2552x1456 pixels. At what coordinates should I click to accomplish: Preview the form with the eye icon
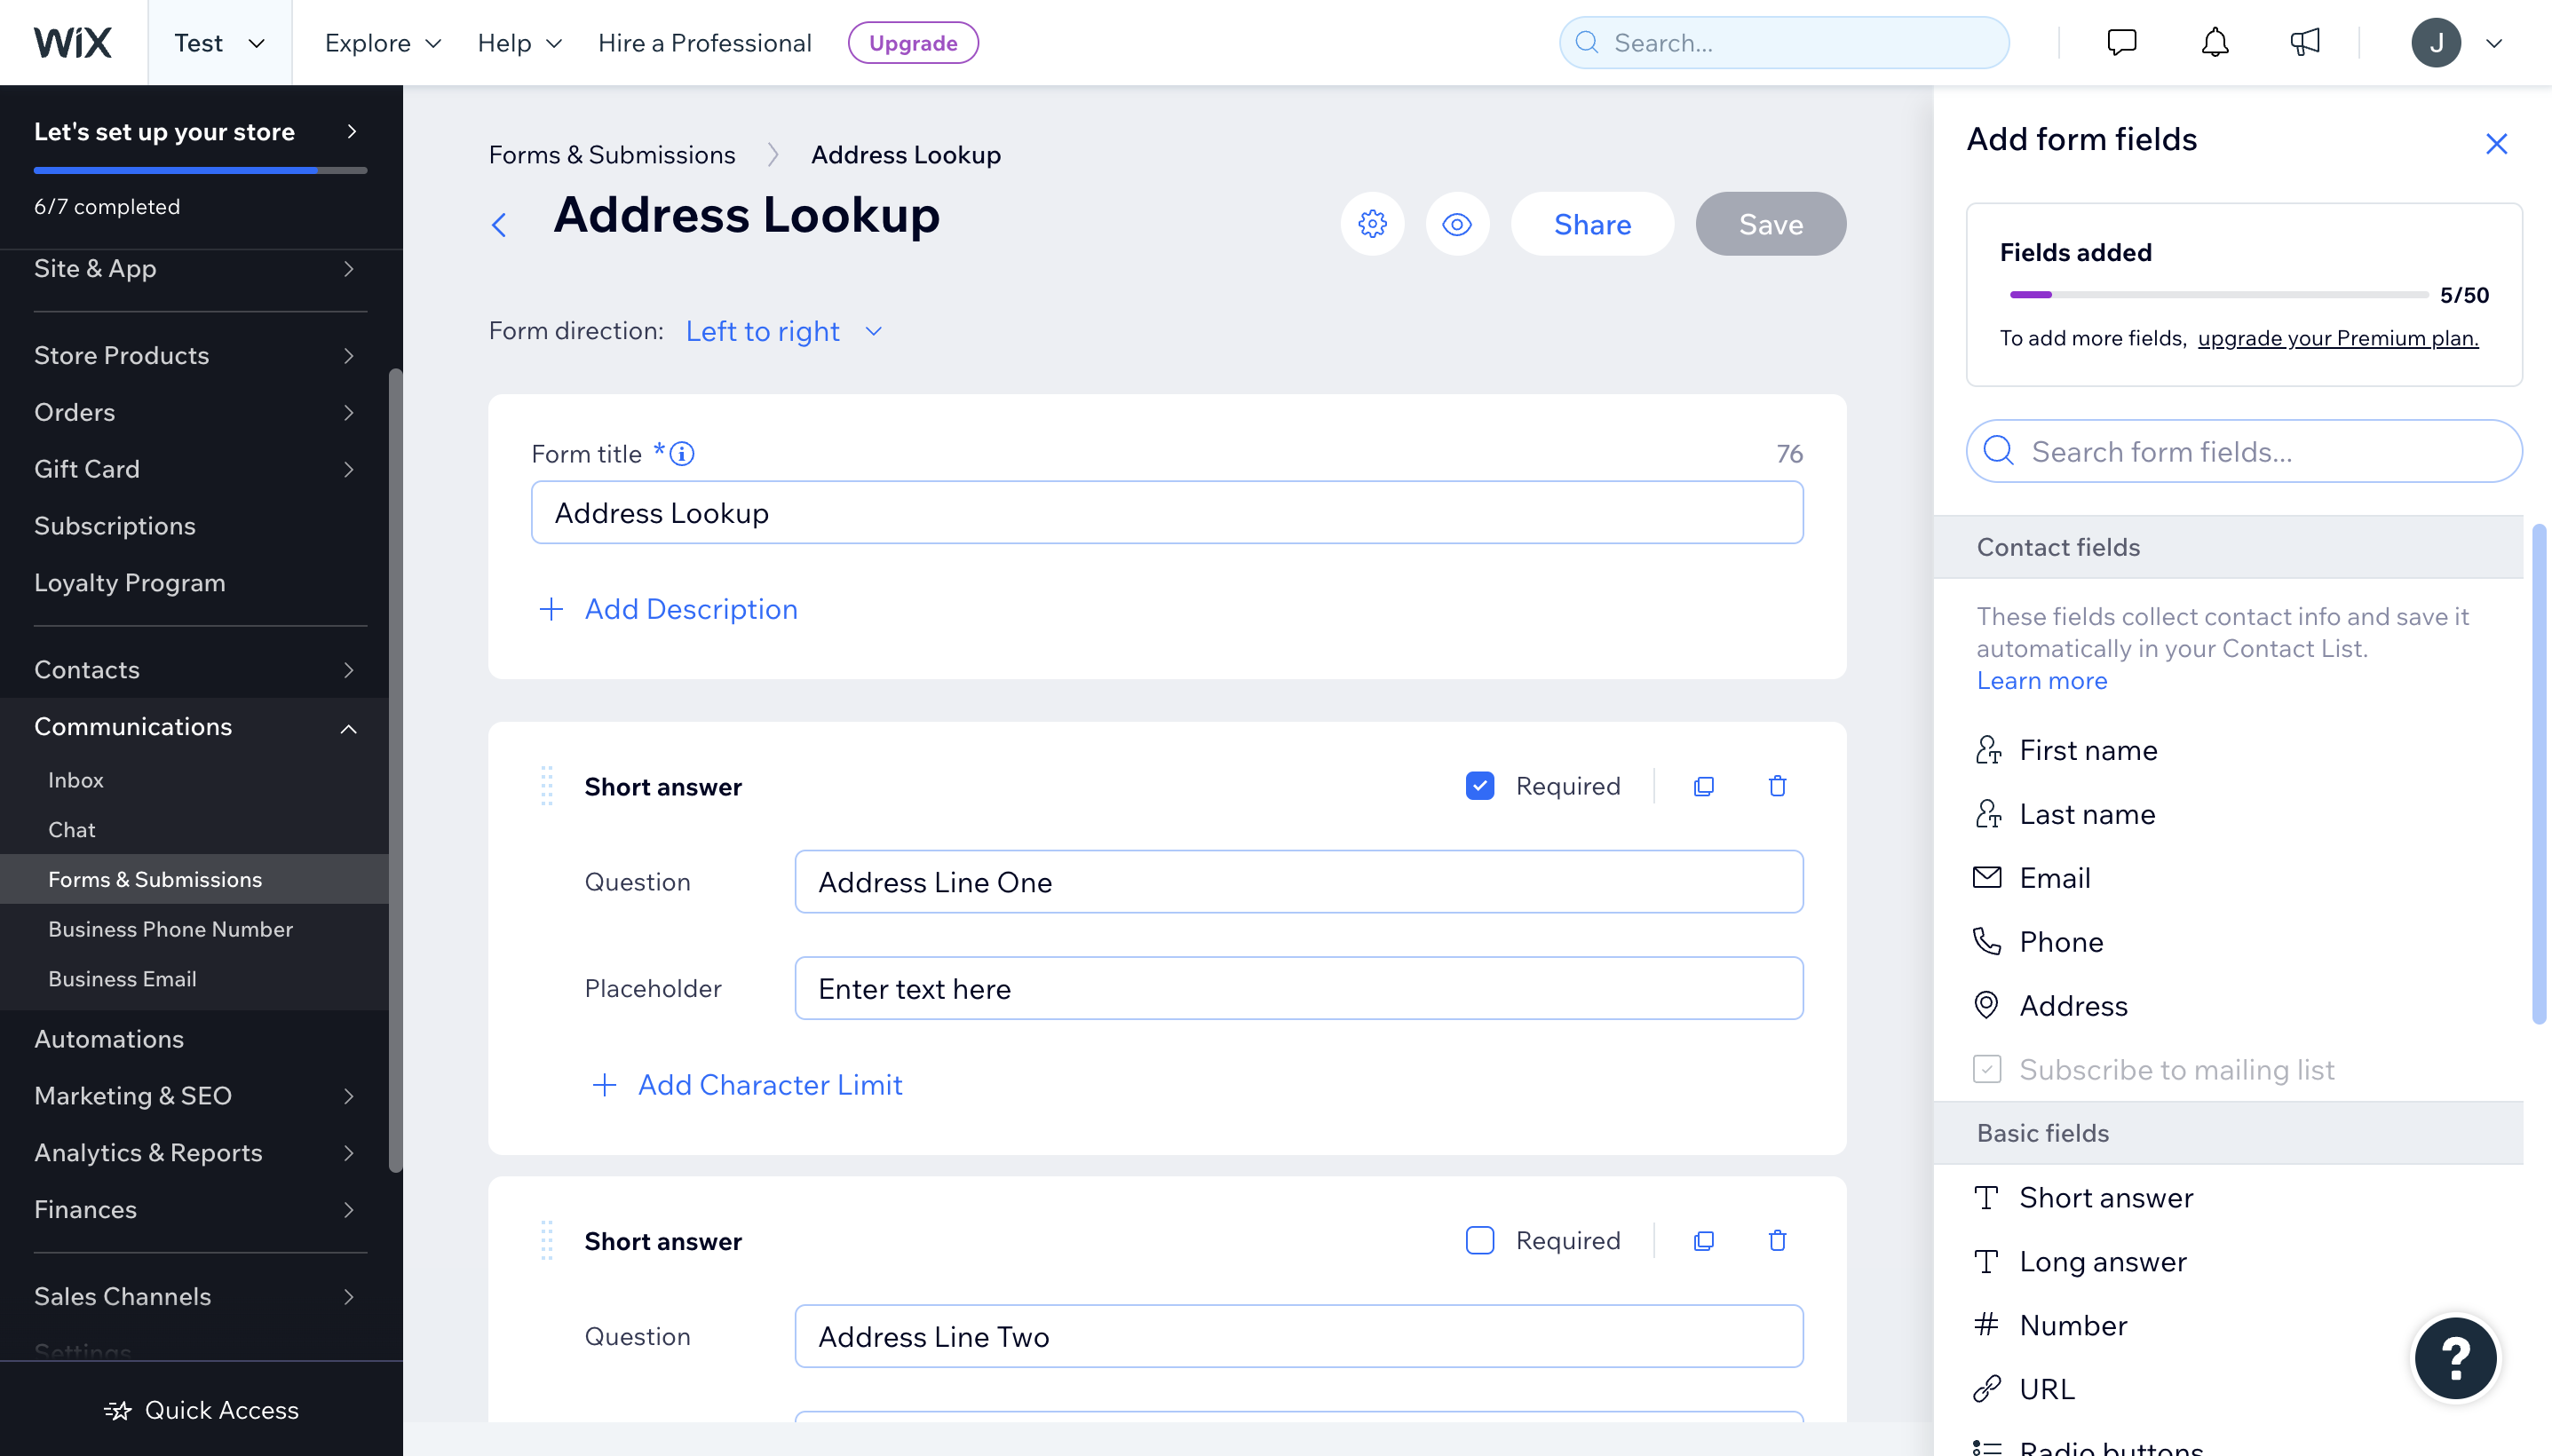point(1457,224)
